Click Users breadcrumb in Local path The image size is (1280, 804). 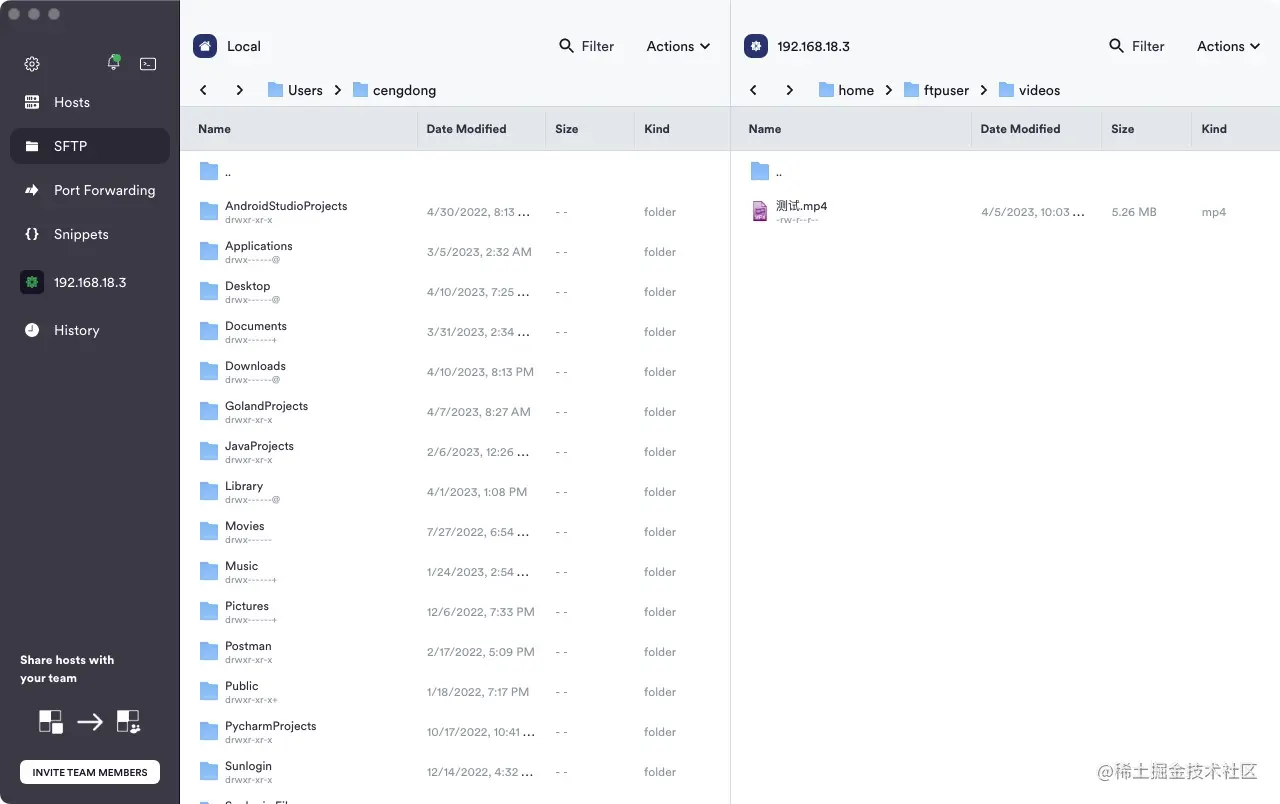click(x=295, y=90)
